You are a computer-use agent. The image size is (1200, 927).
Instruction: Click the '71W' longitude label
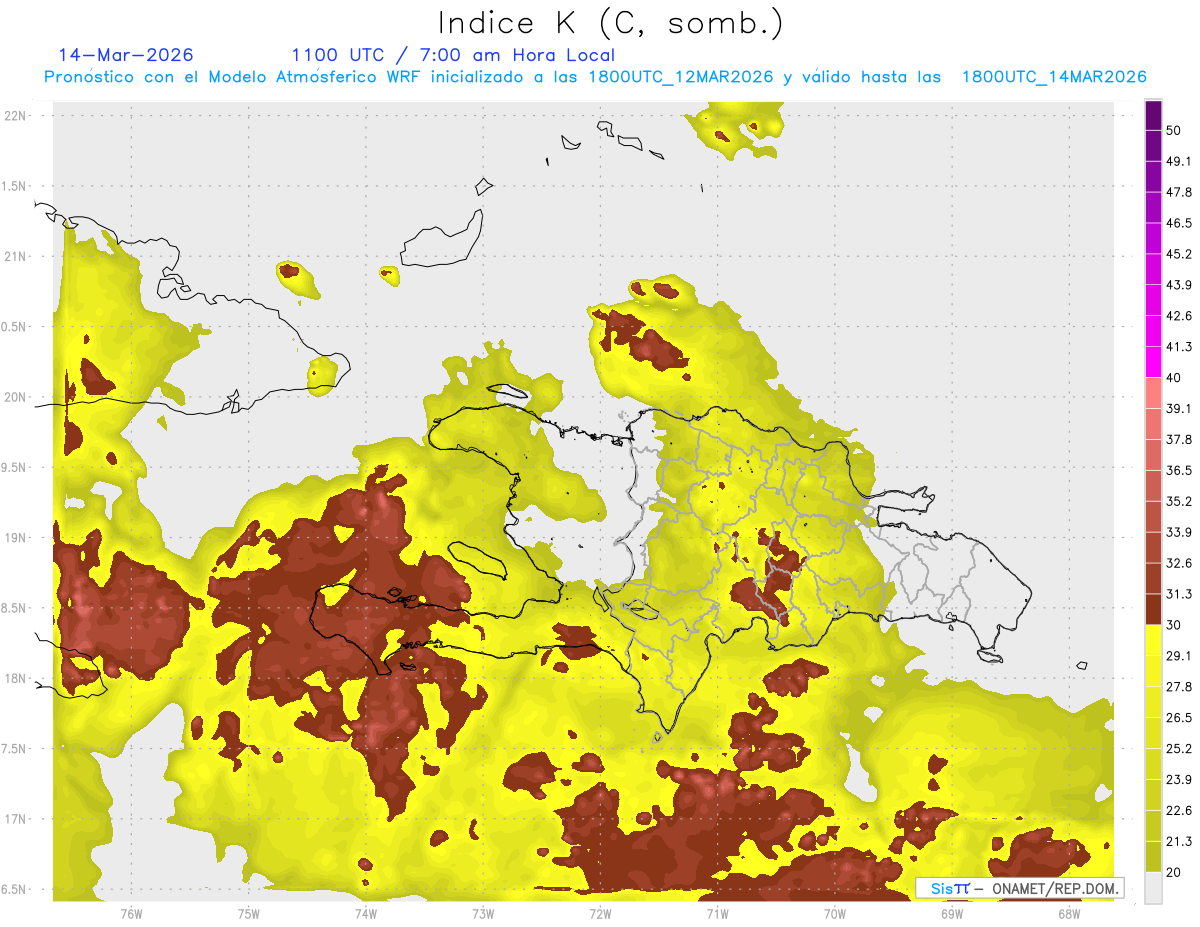point(717,914)
